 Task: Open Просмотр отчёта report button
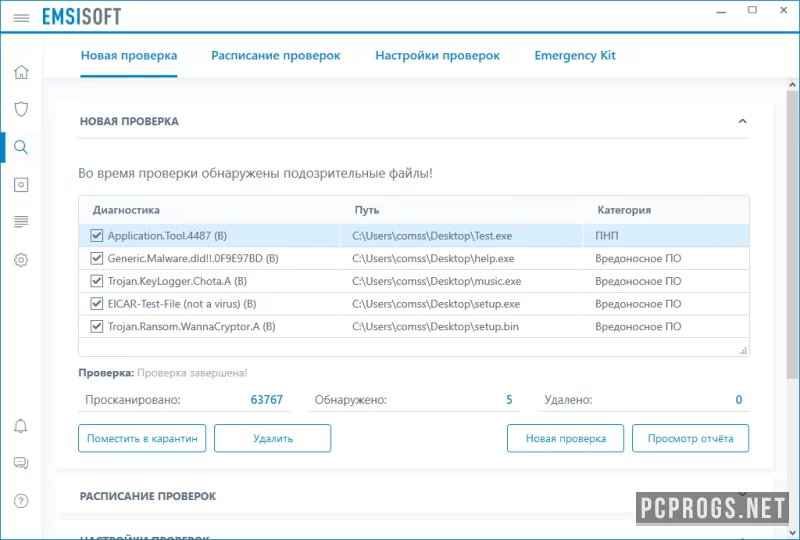point(690,438)
